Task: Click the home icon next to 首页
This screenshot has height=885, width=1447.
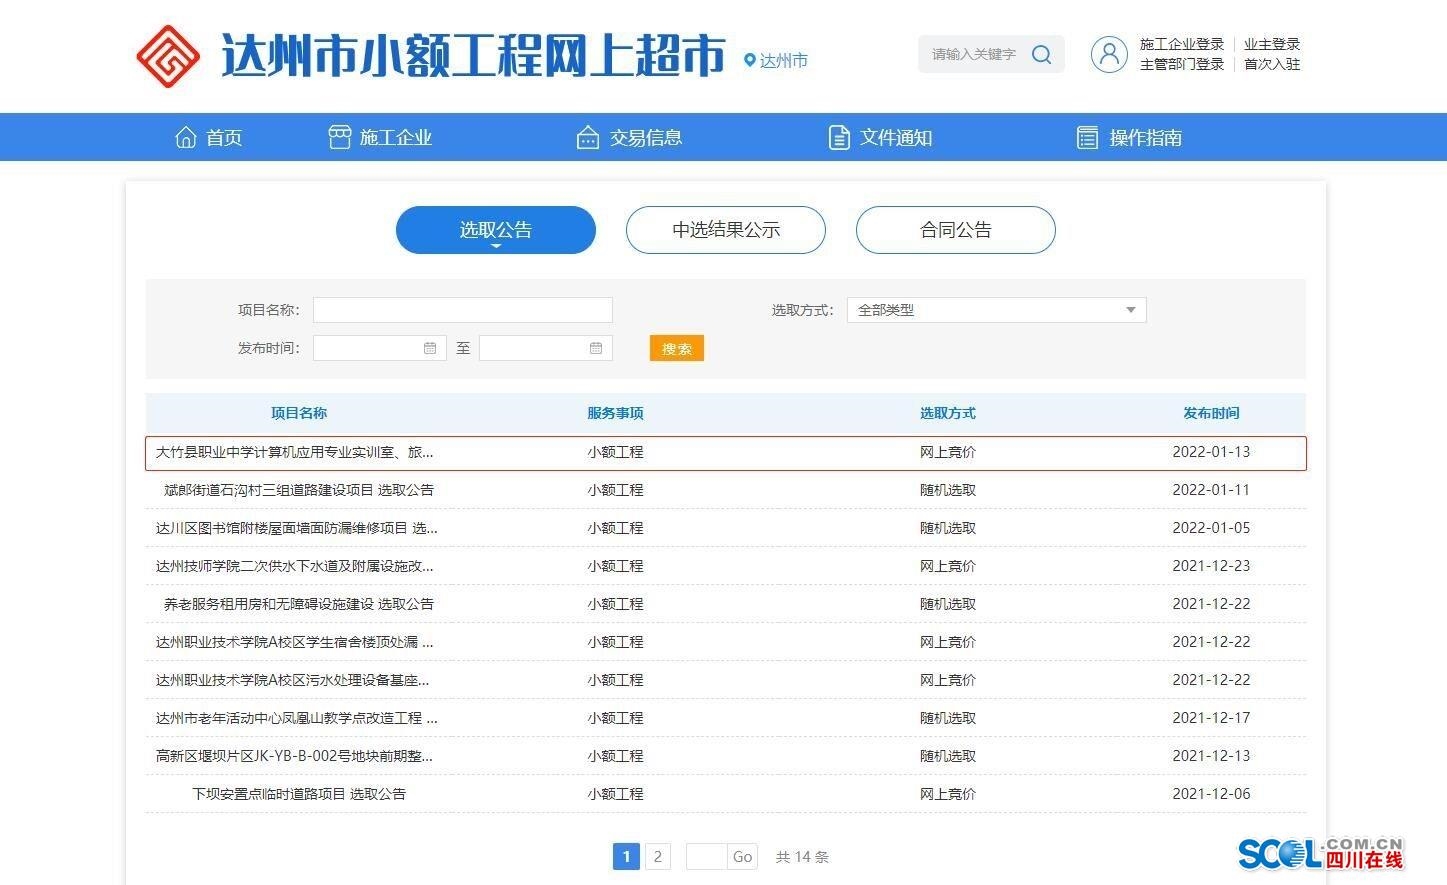Action: pos(186,137)
